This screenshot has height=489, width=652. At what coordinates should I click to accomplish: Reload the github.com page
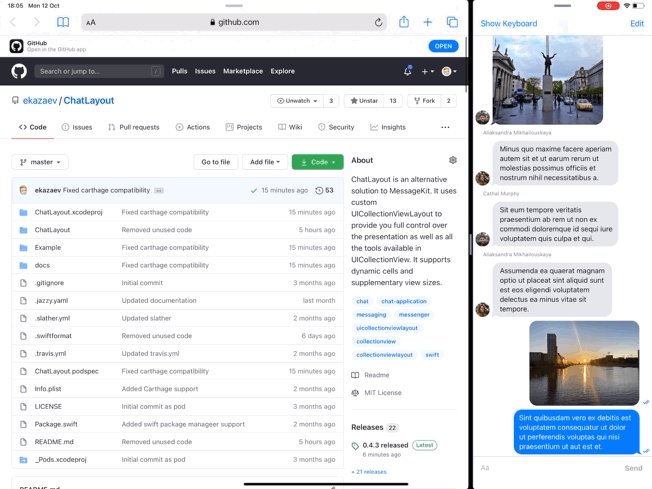tap(378, 22)
